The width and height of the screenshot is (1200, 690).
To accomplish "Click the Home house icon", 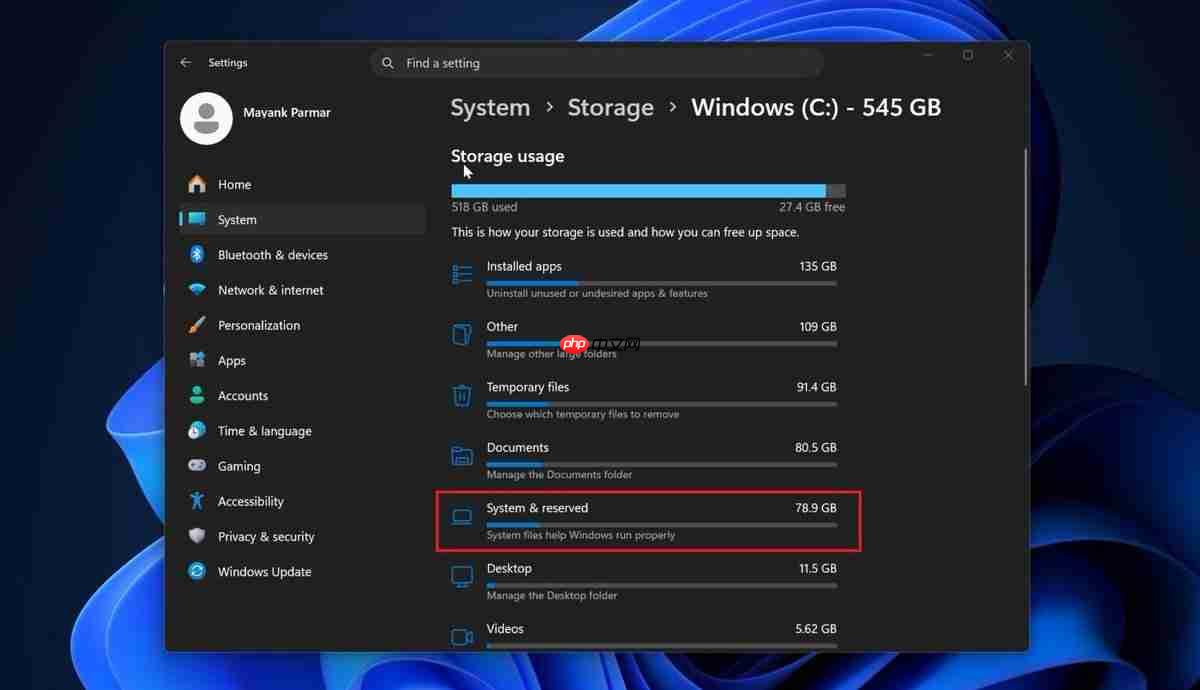I will (x=197, y=184).
